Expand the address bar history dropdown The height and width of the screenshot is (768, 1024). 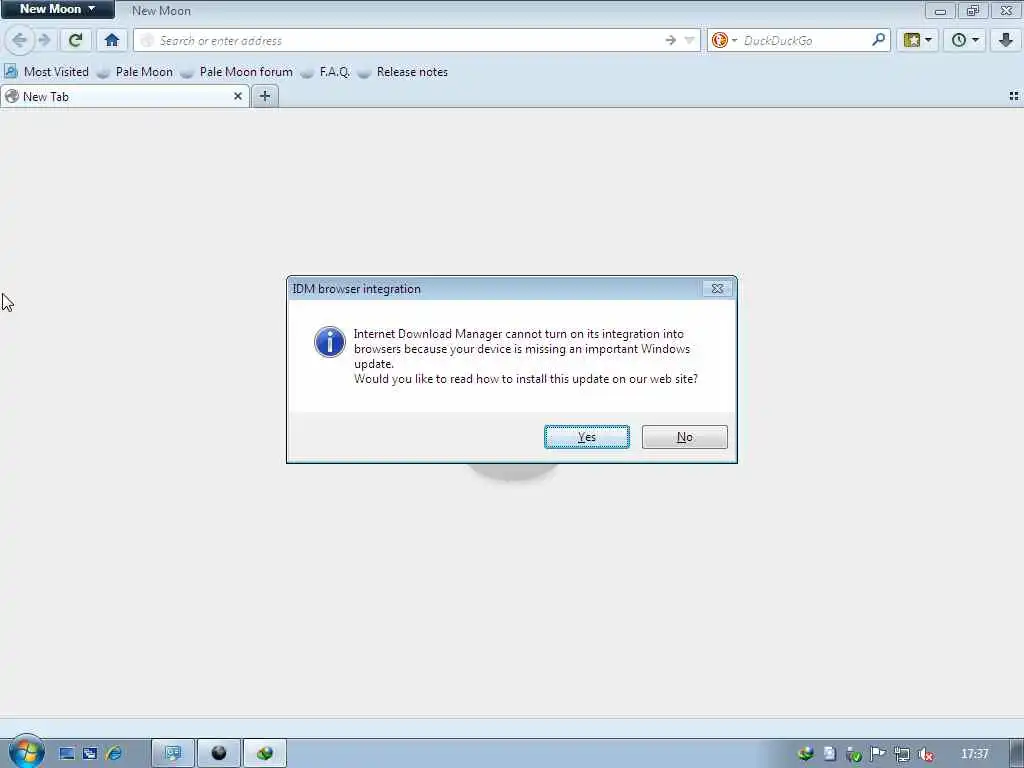point(690,40)
